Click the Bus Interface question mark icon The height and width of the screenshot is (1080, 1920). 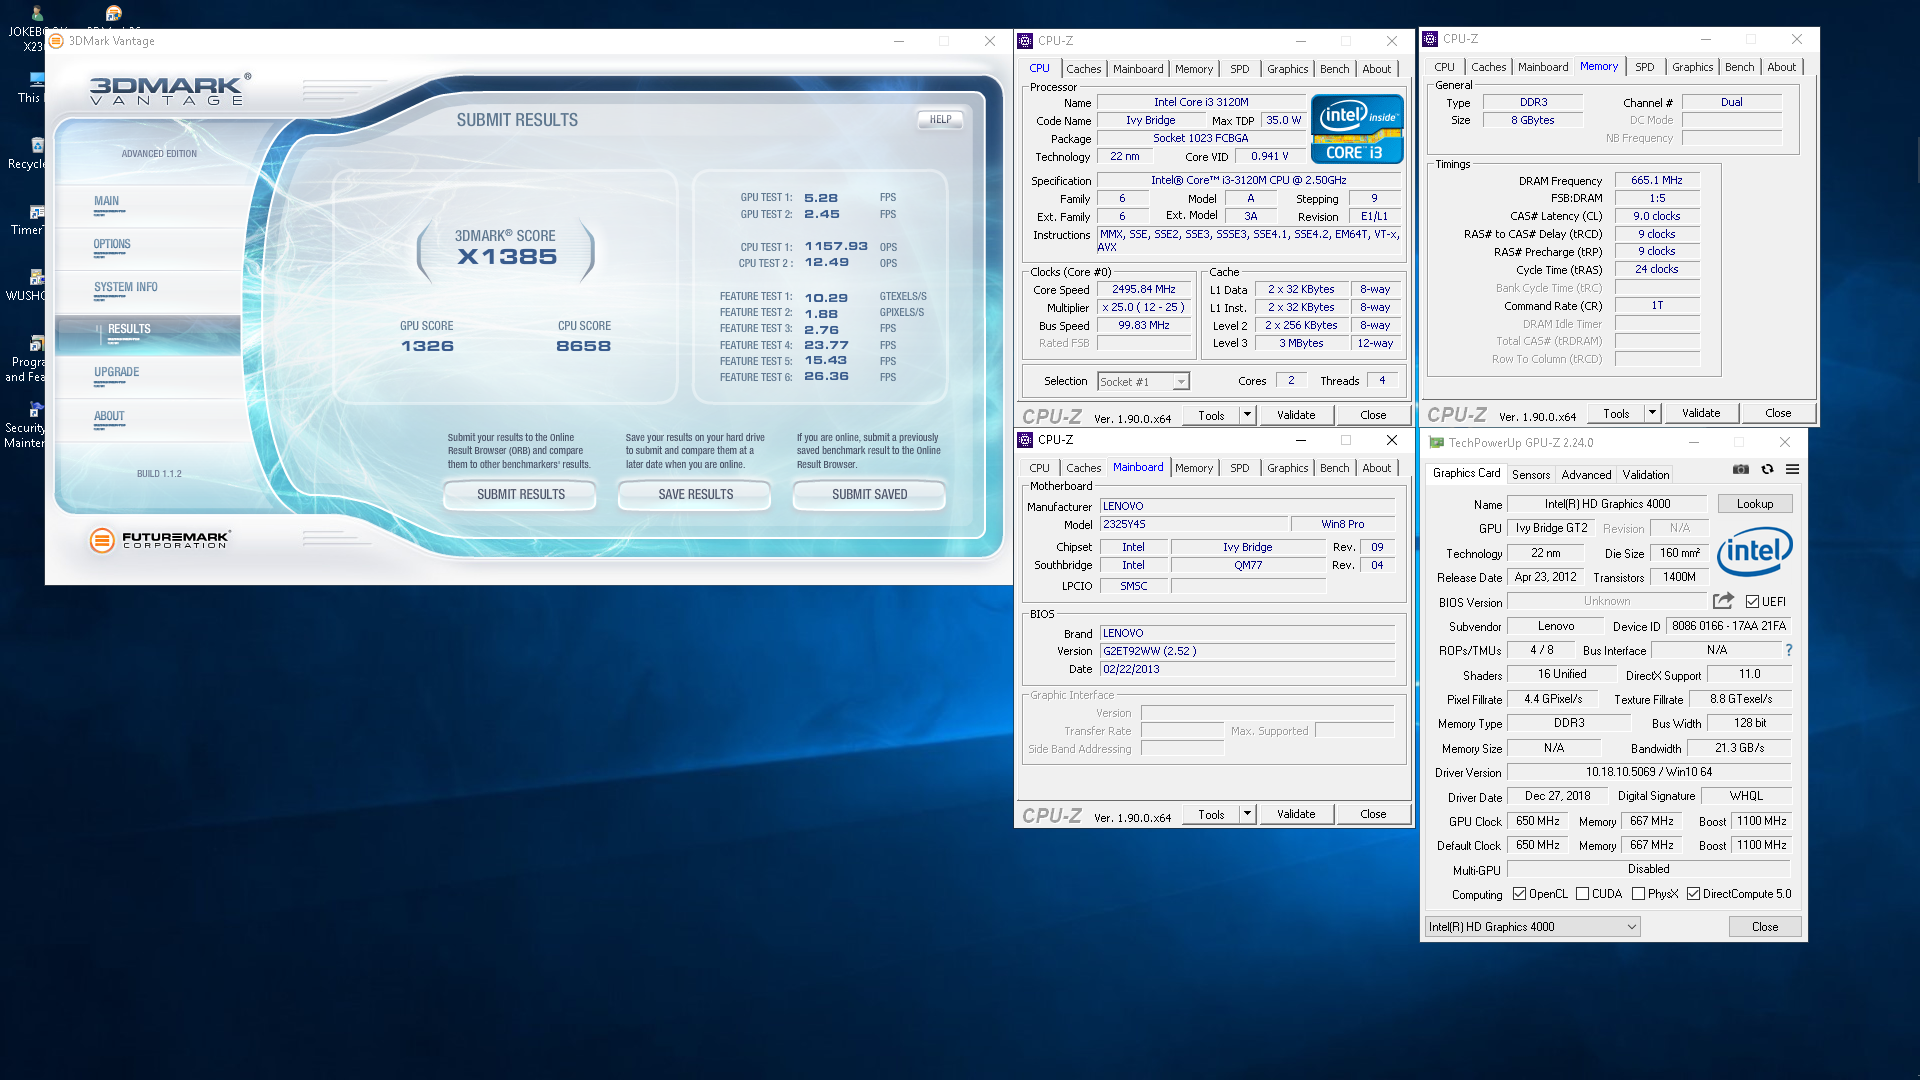[x=1789, y=650]
